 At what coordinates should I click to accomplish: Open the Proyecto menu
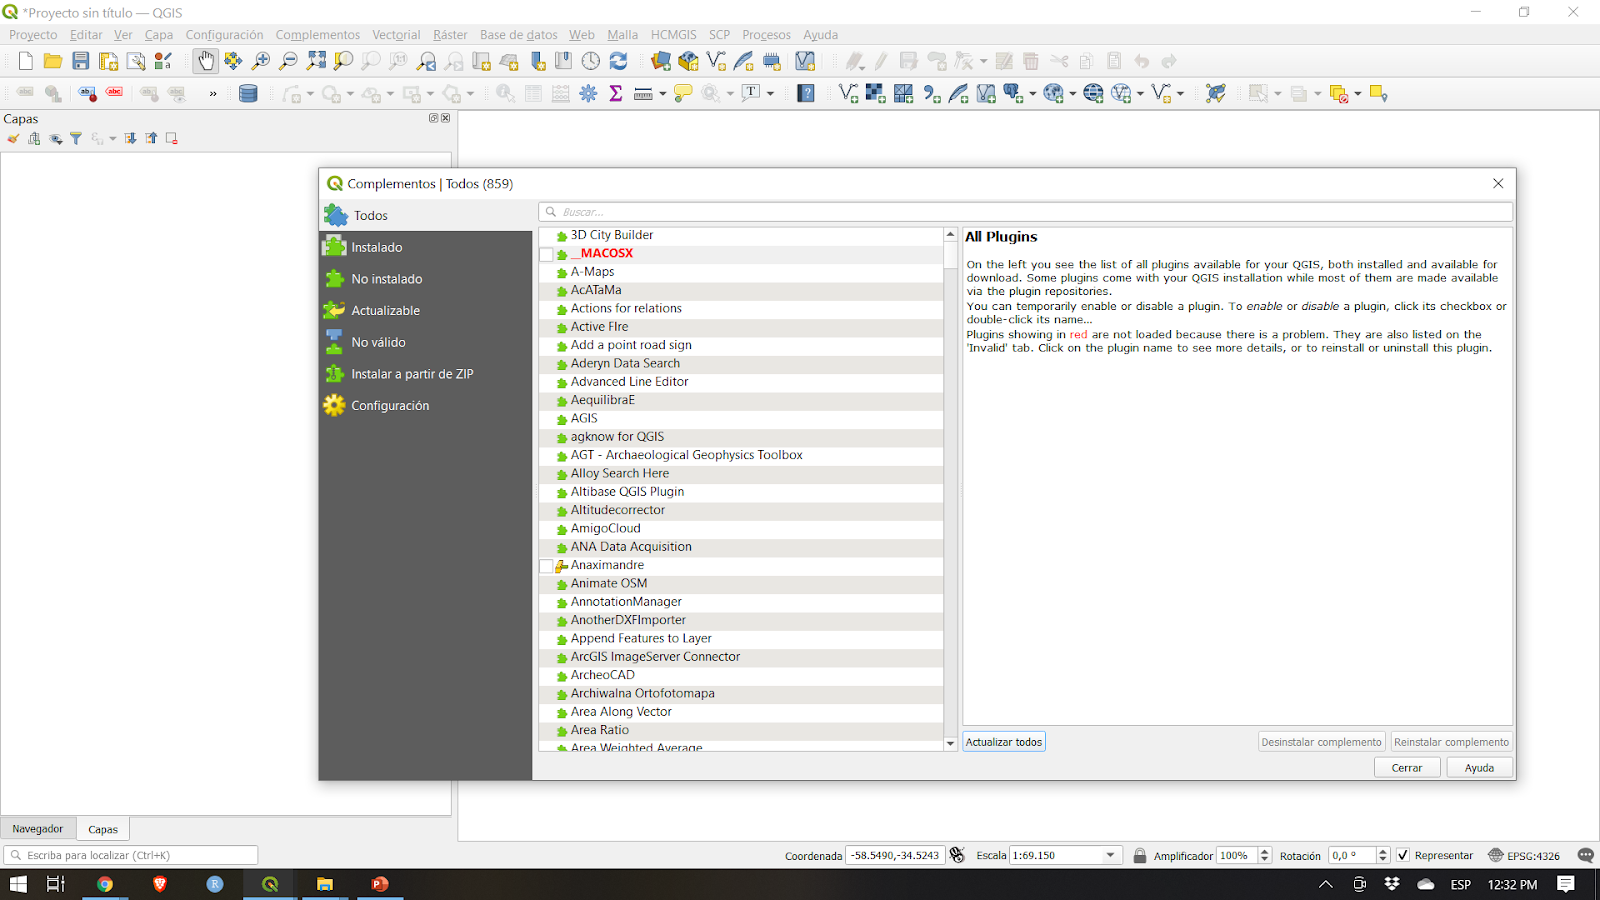33,35
